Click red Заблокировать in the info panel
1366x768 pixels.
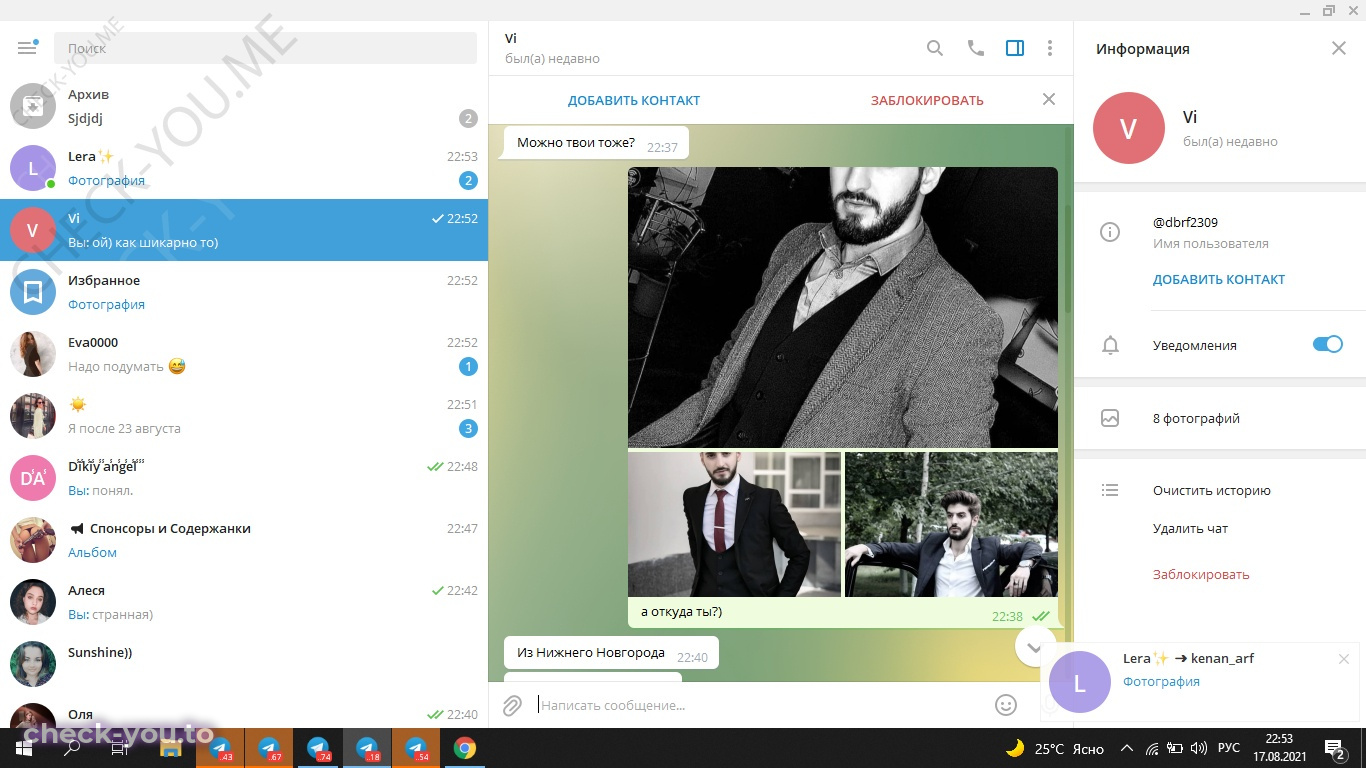click(x=1201, y=574)
